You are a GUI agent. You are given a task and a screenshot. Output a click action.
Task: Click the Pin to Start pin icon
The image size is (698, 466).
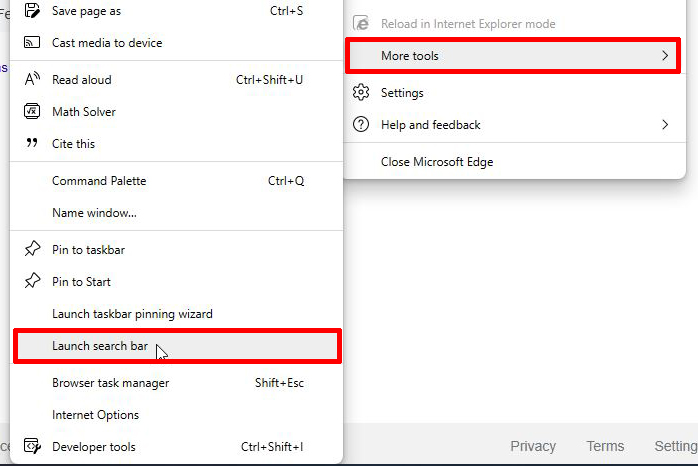pyautogui.click(x=32, y=282)
